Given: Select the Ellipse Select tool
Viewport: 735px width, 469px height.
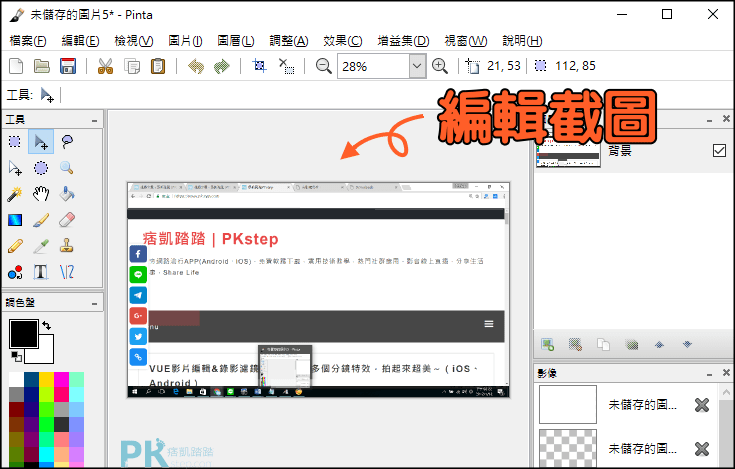Looking at the screenshot, I should (x=41, y=168).
